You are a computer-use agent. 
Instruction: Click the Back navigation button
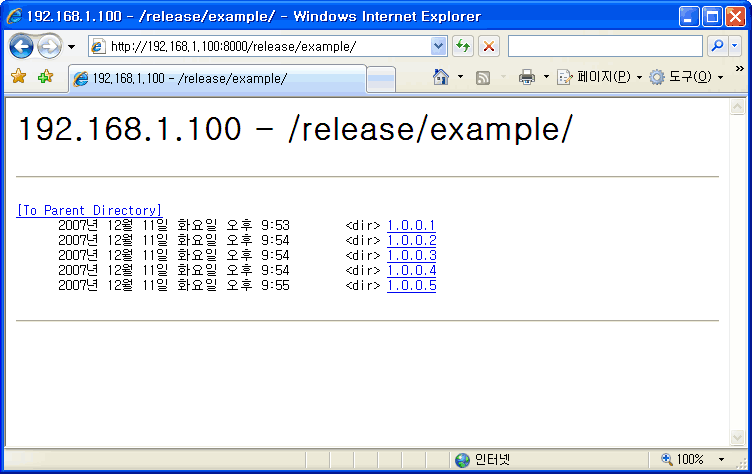tap(22, 47)
